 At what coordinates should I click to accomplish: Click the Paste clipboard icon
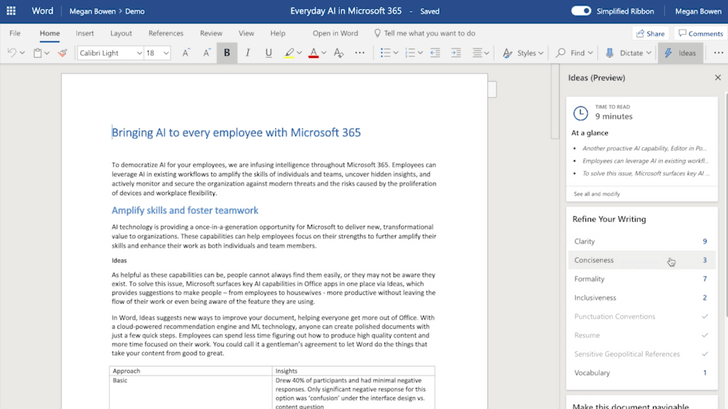point(38,53)
